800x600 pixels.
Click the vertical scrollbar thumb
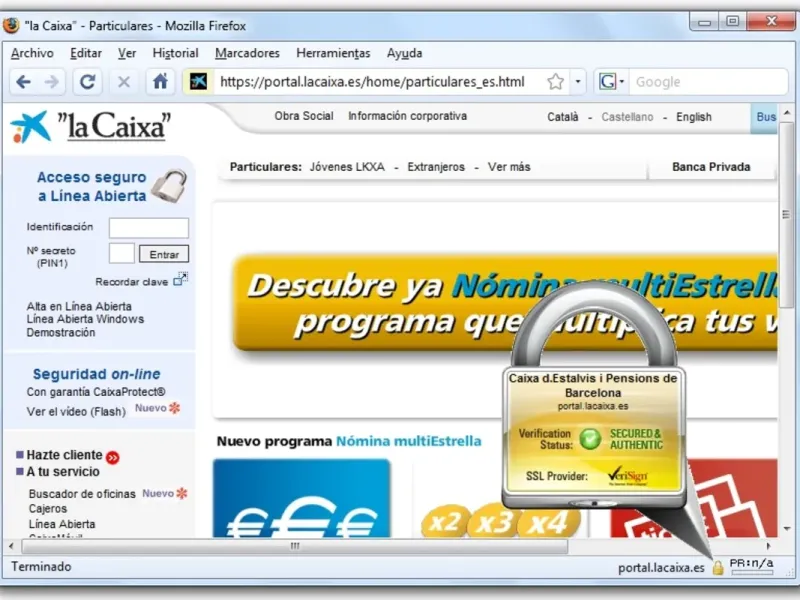pos(786,214)
